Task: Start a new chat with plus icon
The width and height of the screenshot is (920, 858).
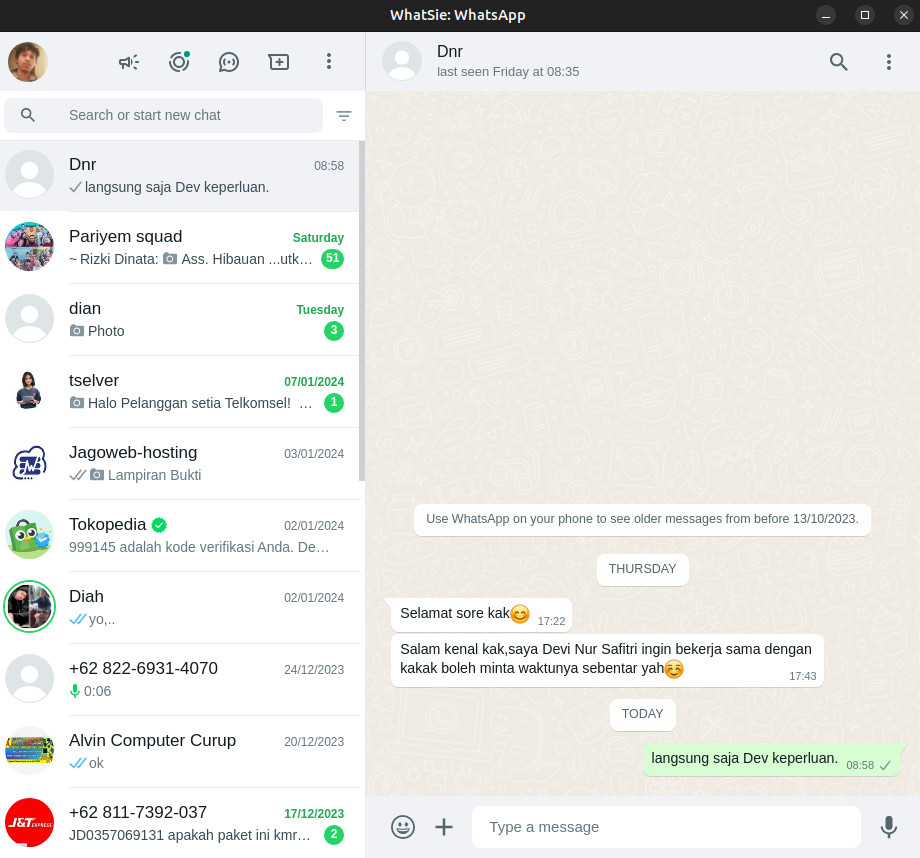Action: tap(279, 62)
